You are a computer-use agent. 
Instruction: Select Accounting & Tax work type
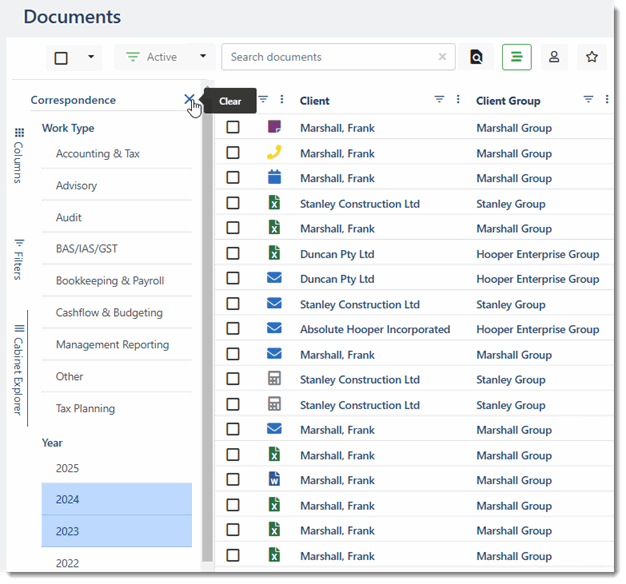pos(117,154)
